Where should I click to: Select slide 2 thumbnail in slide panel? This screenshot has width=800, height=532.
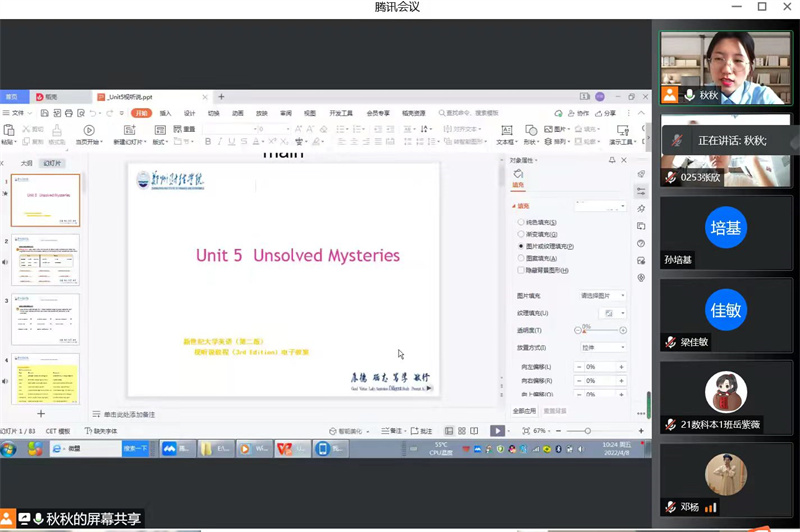click(45, 260)
